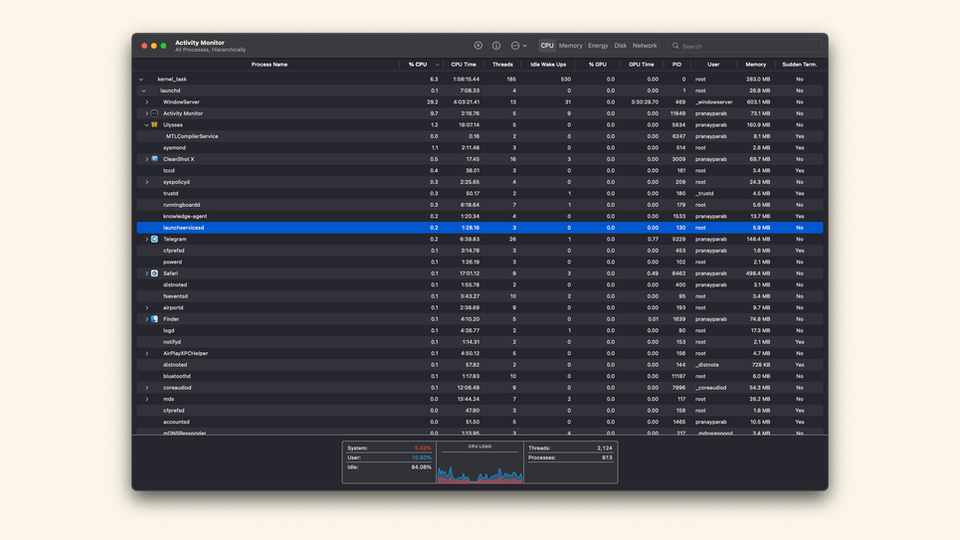Sort by Idle Wake Ups column
This screenshot has width=960, height=540.
coord(548,64)
